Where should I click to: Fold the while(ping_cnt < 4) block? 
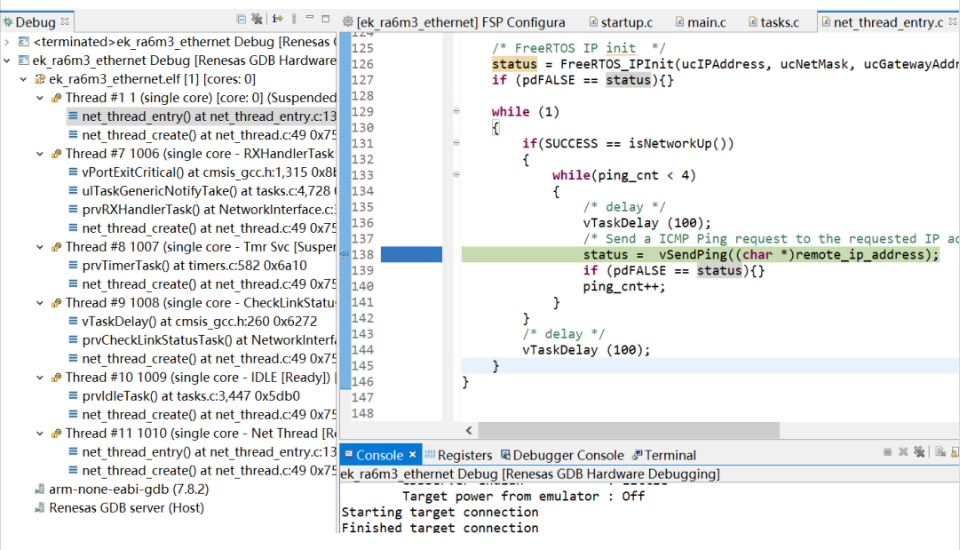click(456, 175)
